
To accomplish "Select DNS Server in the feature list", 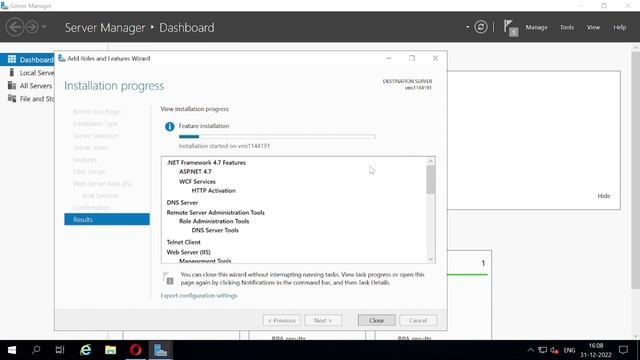I will tap(182, 202).
